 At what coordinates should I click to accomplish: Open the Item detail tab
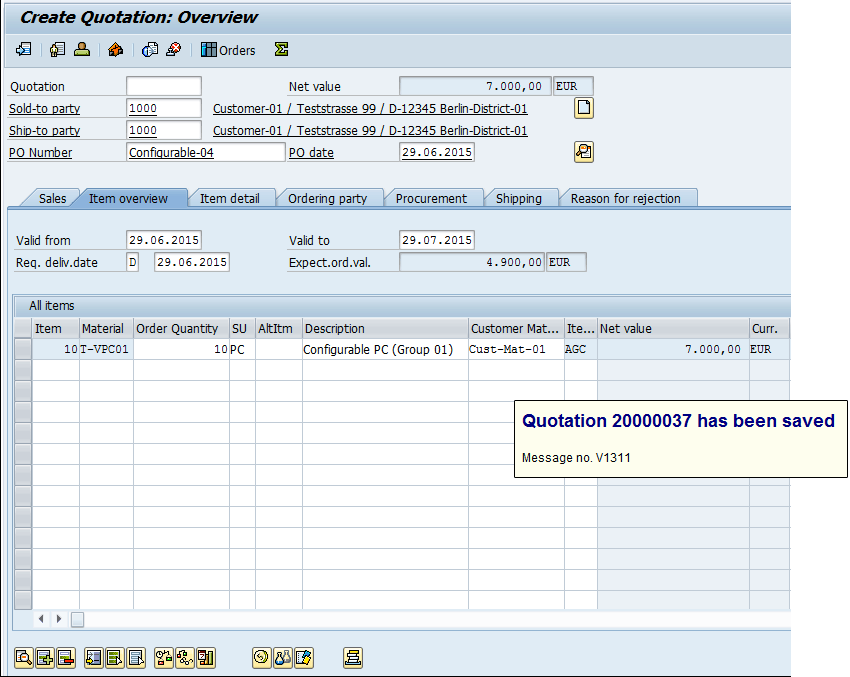click(229, 198)
